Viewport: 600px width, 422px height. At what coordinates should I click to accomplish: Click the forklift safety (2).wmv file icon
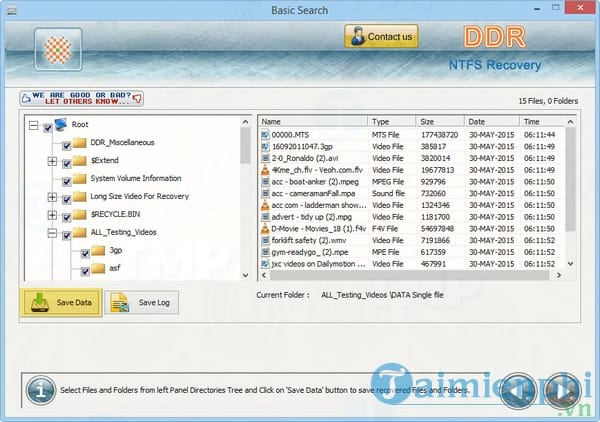pyautogui.click(x=265, y=241)
